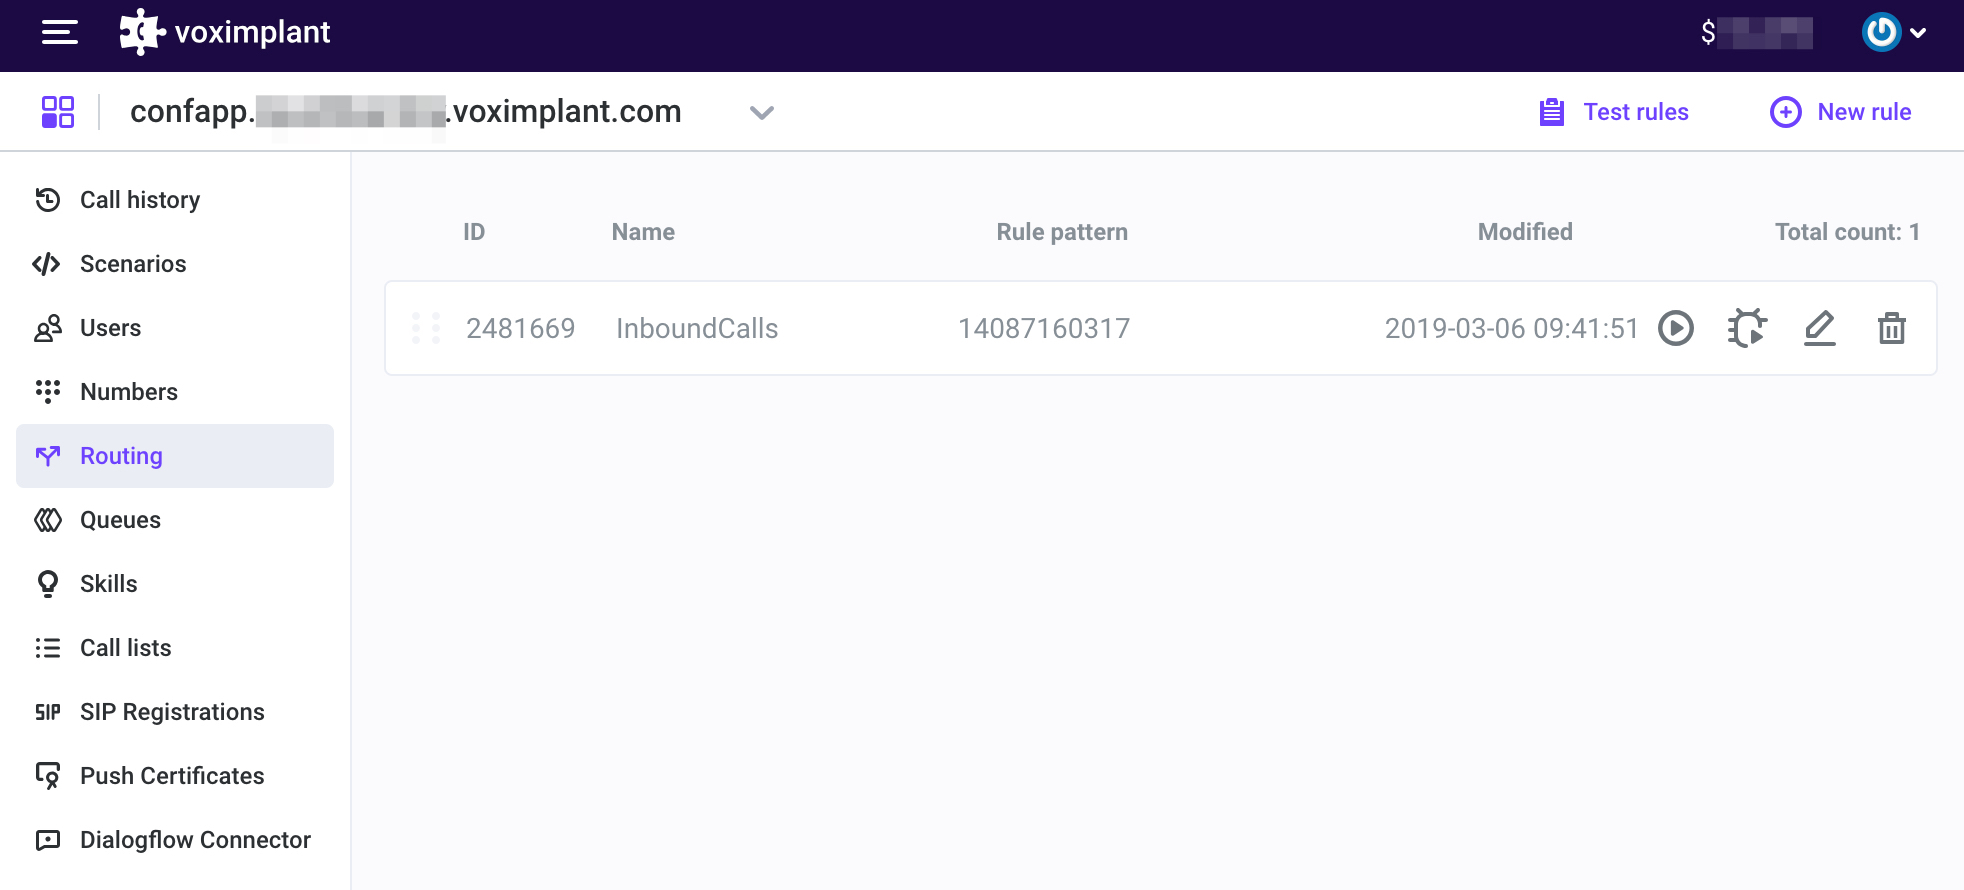Click the confapp application name
The width and height of the screenshot is (1964, 890).
coord(406,111)
